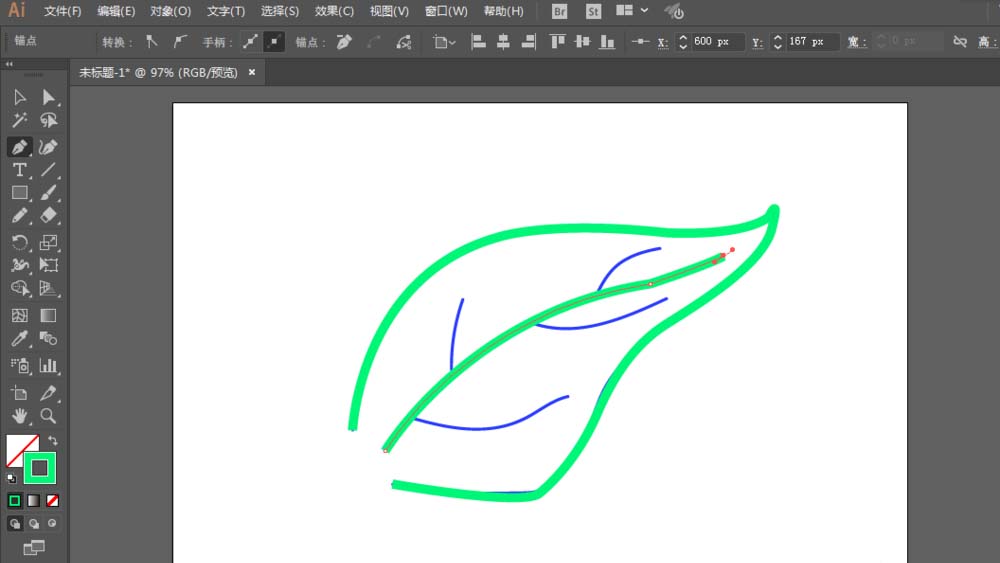Select the Column Graph tool

[x=48, y=365]
